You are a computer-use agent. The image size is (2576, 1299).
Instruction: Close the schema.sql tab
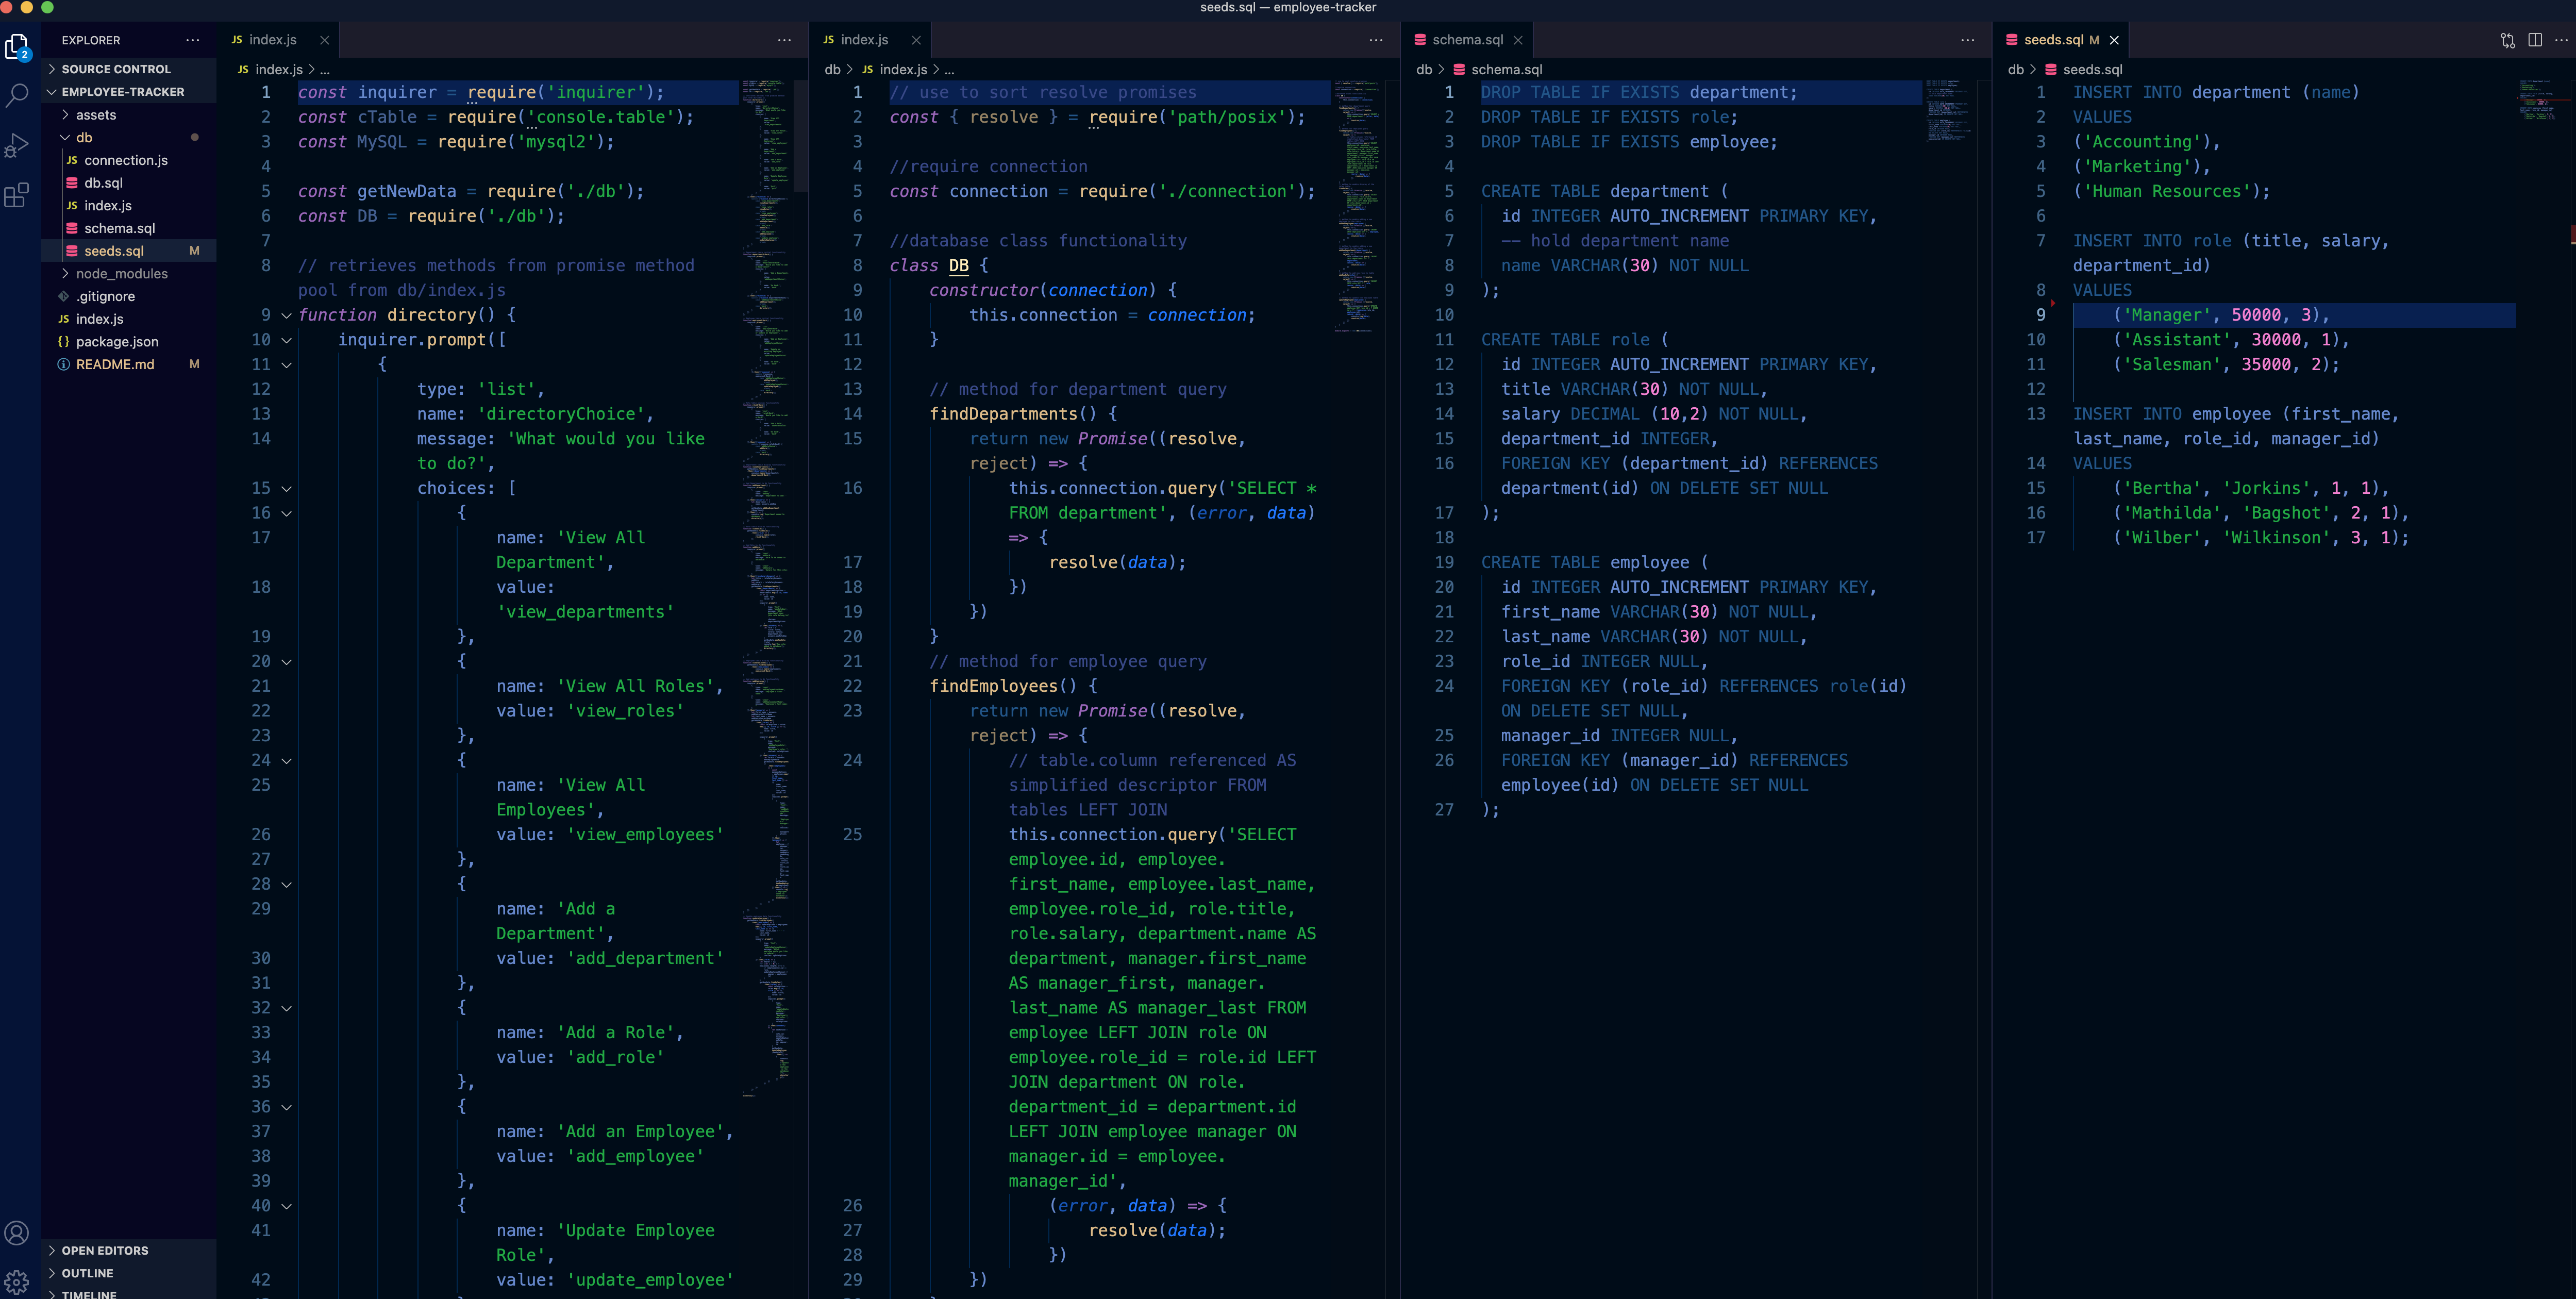pos(1518,40)
